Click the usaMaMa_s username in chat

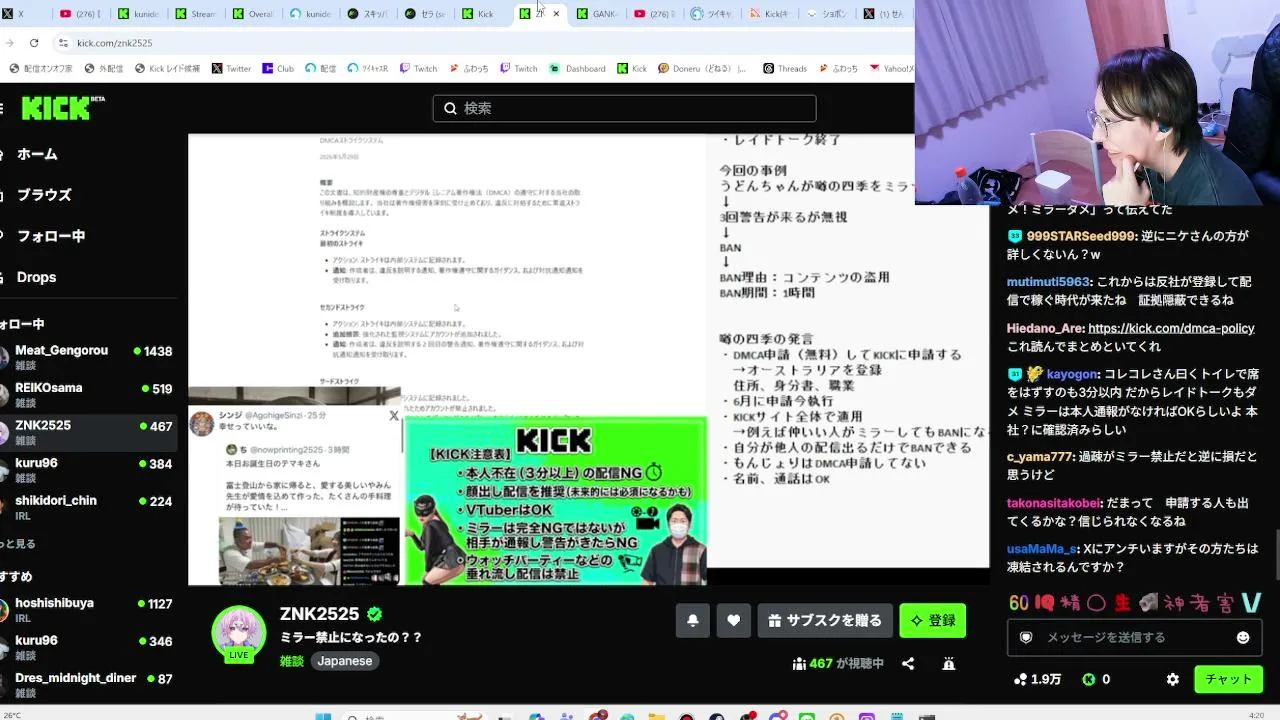[1042, 548]
